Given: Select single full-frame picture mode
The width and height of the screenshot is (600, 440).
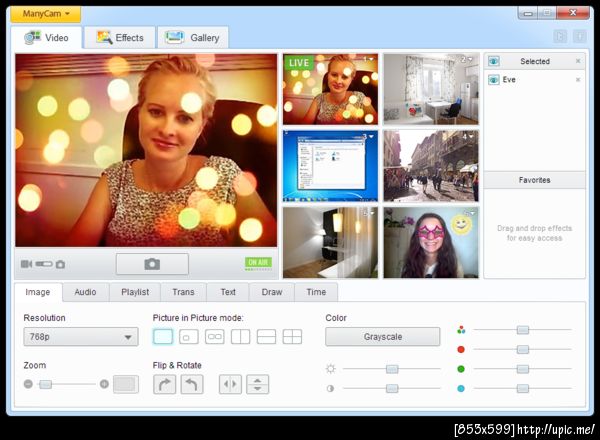Looking at the screenshot, I should click(x=163, y=337).
